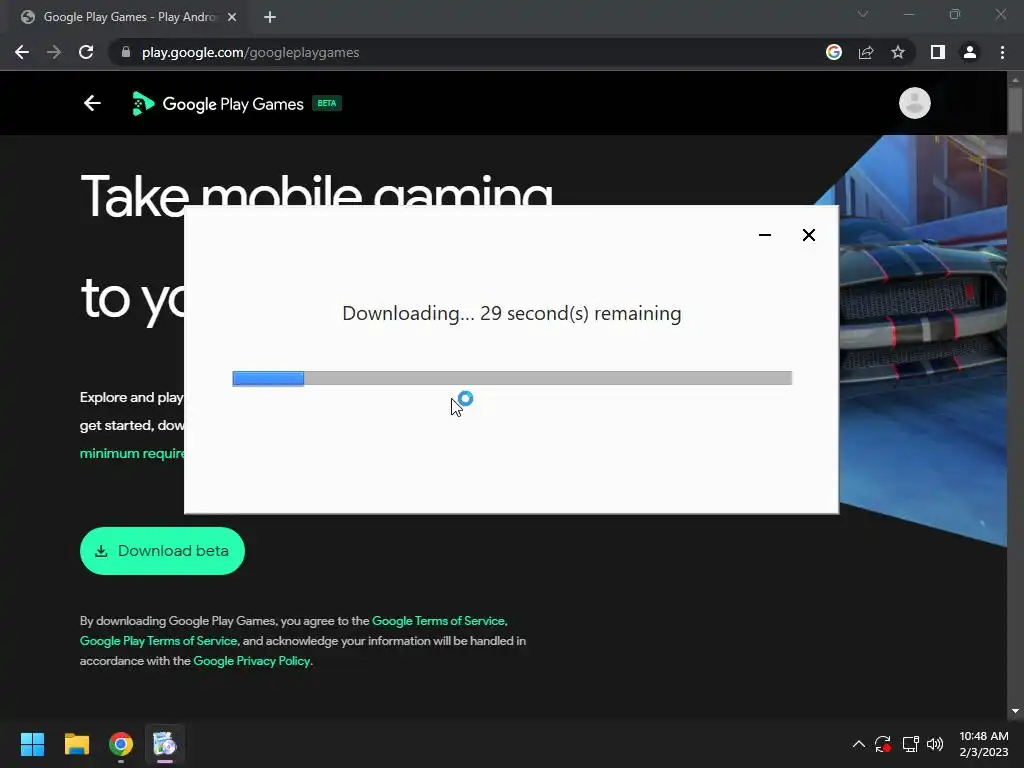The image size is (1024, 768).
Task: Switch to Chrome in the taskbar
Action: point(121,744)
